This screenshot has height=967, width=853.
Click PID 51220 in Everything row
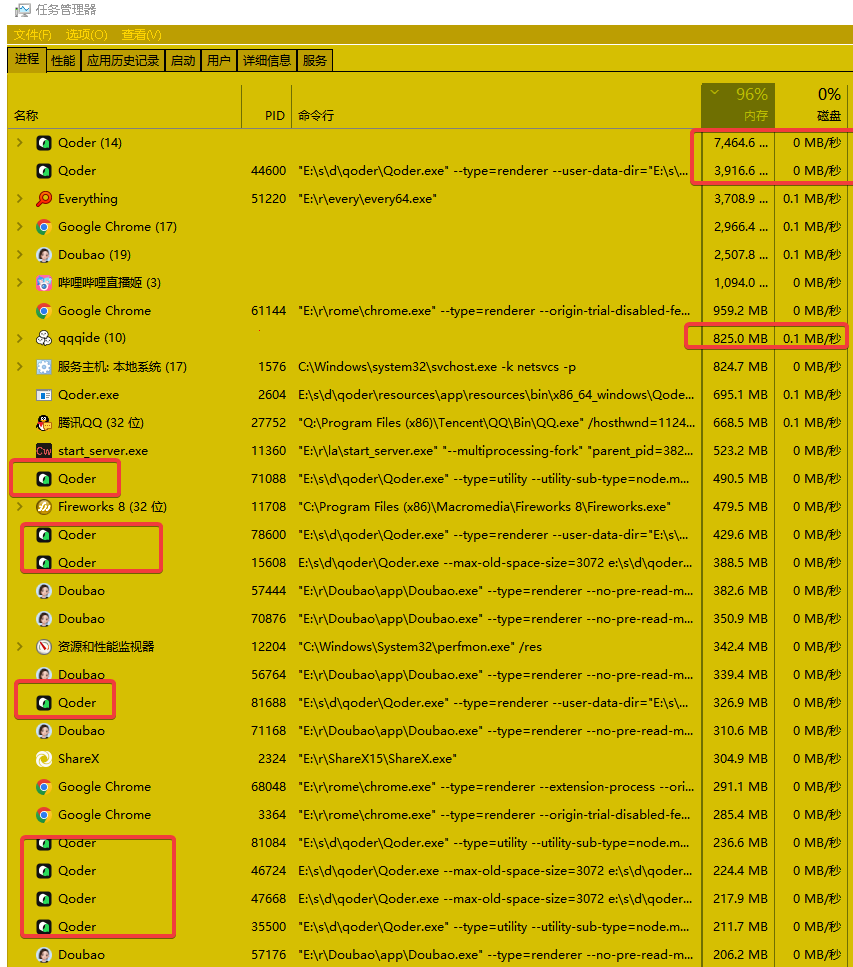[x=268, y=199]
